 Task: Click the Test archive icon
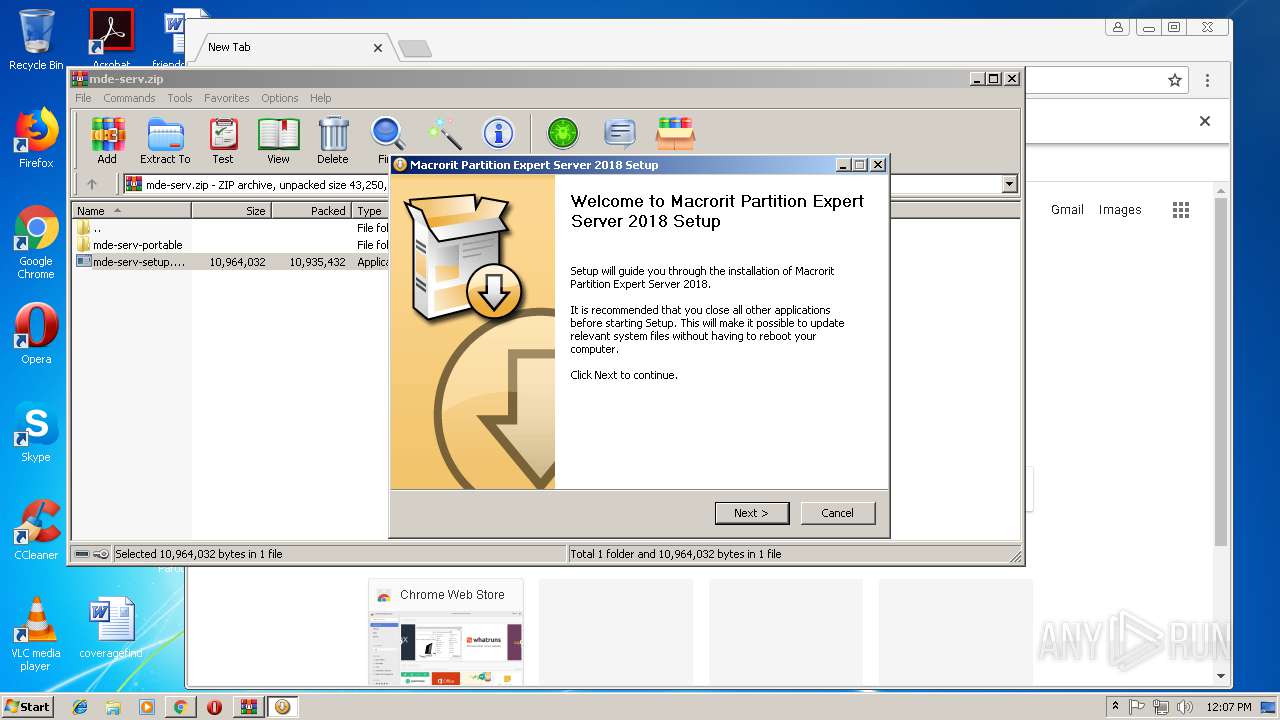(x=223, y=140)
